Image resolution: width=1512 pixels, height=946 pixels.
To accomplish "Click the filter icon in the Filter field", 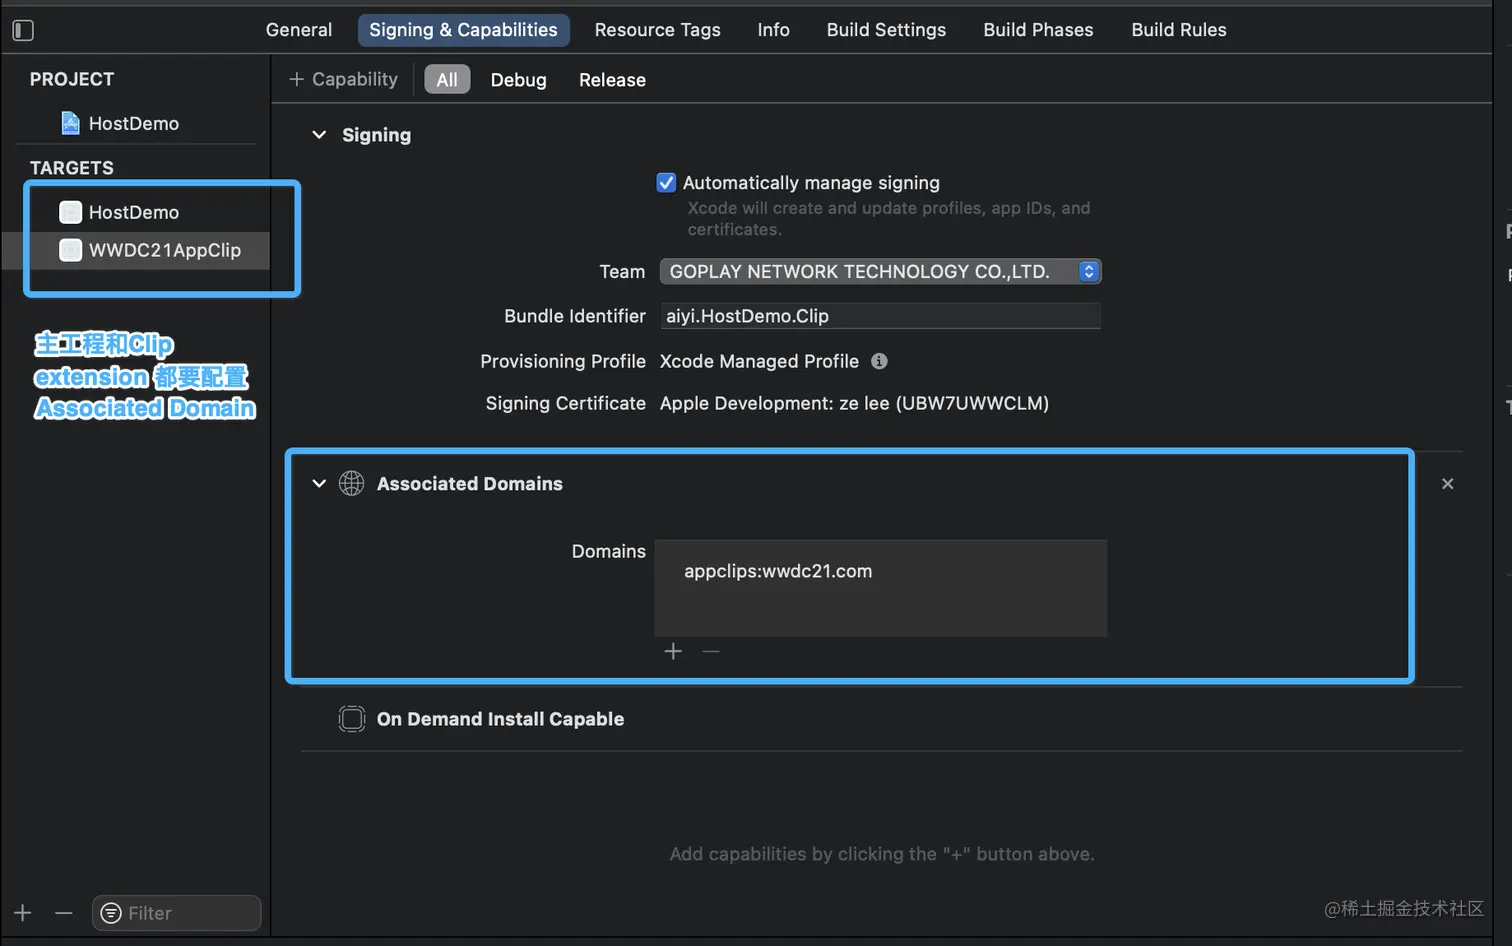I will [111, 913].
